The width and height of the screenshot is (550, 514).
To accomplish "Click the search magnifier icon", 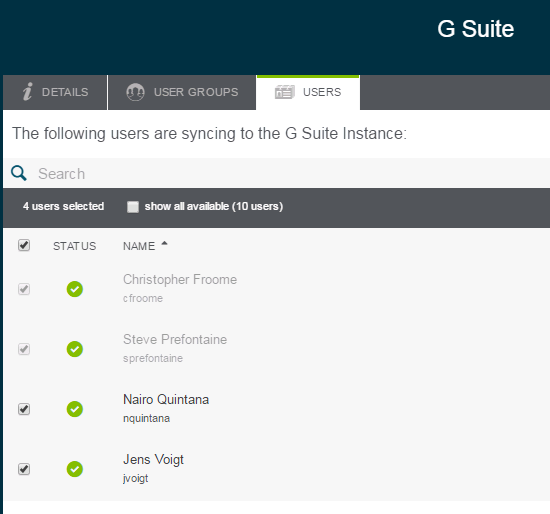I will pyautogui.click(x=19, y=173).
